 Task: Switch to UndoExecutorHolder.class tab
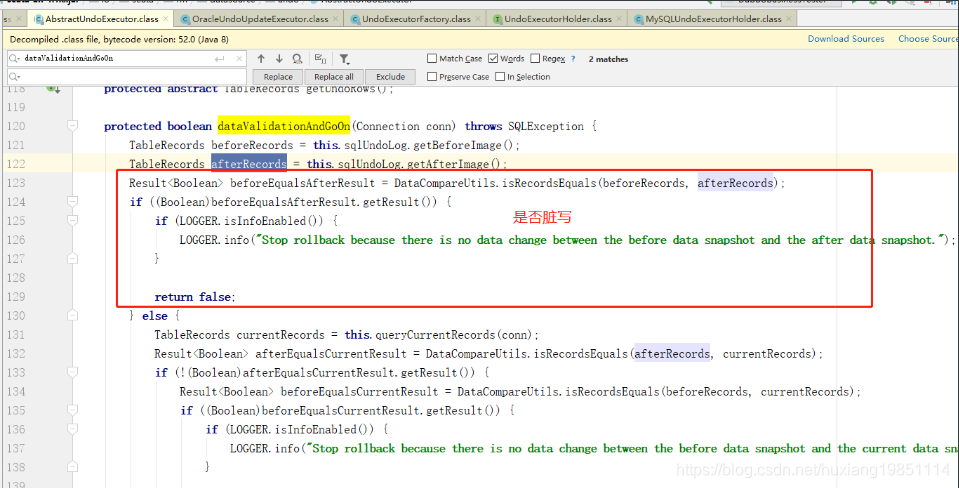click(558, 19)
